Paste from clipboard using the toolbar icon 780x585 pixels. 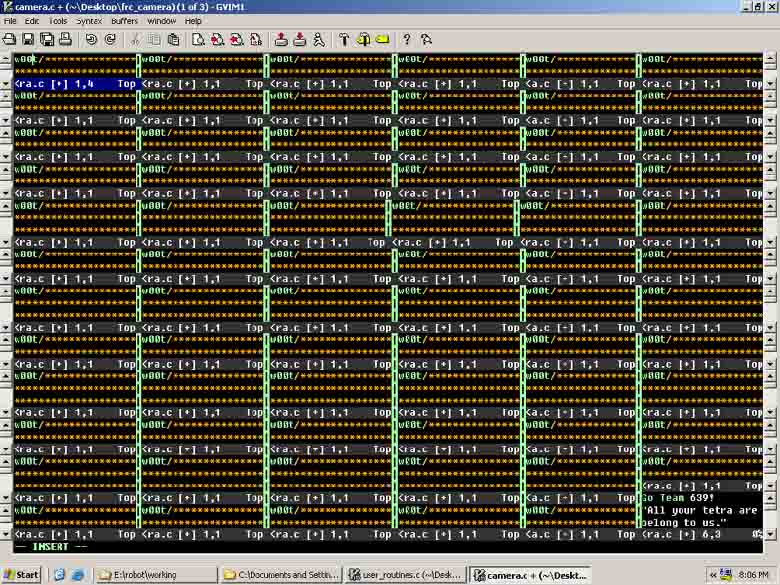pos(173,39)
